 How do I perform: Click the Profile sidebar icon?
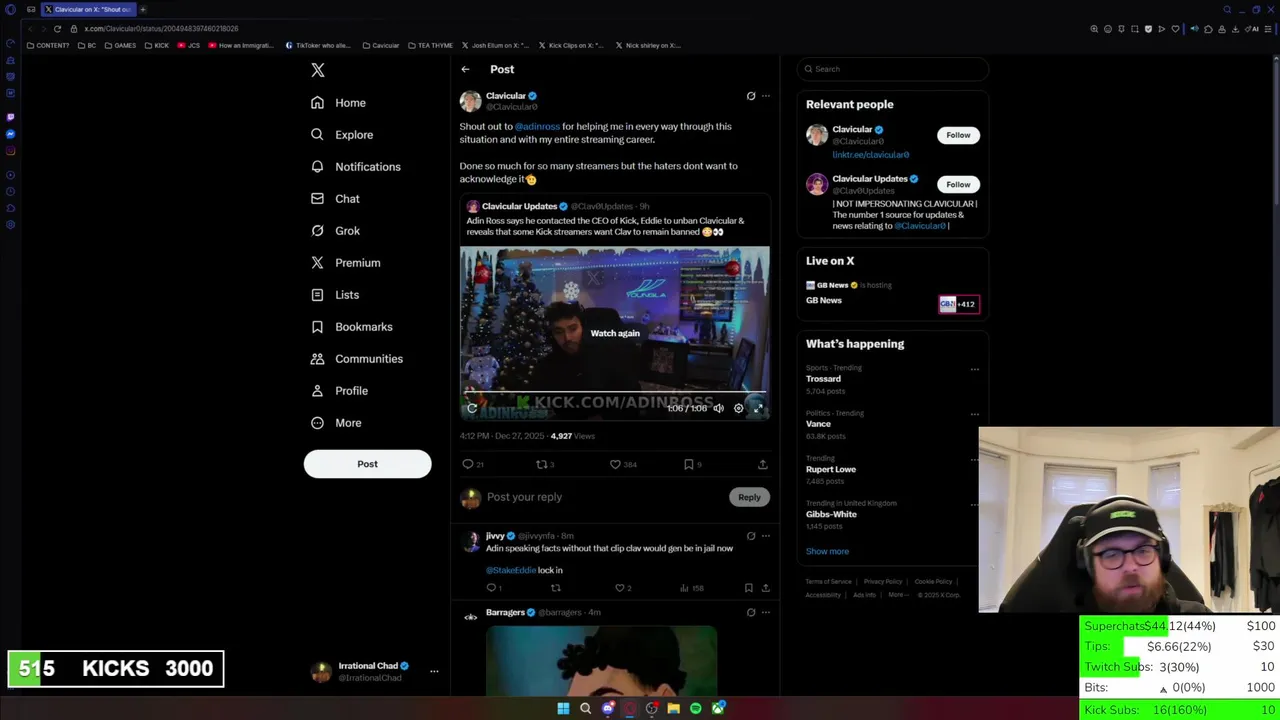click(317, 391)
